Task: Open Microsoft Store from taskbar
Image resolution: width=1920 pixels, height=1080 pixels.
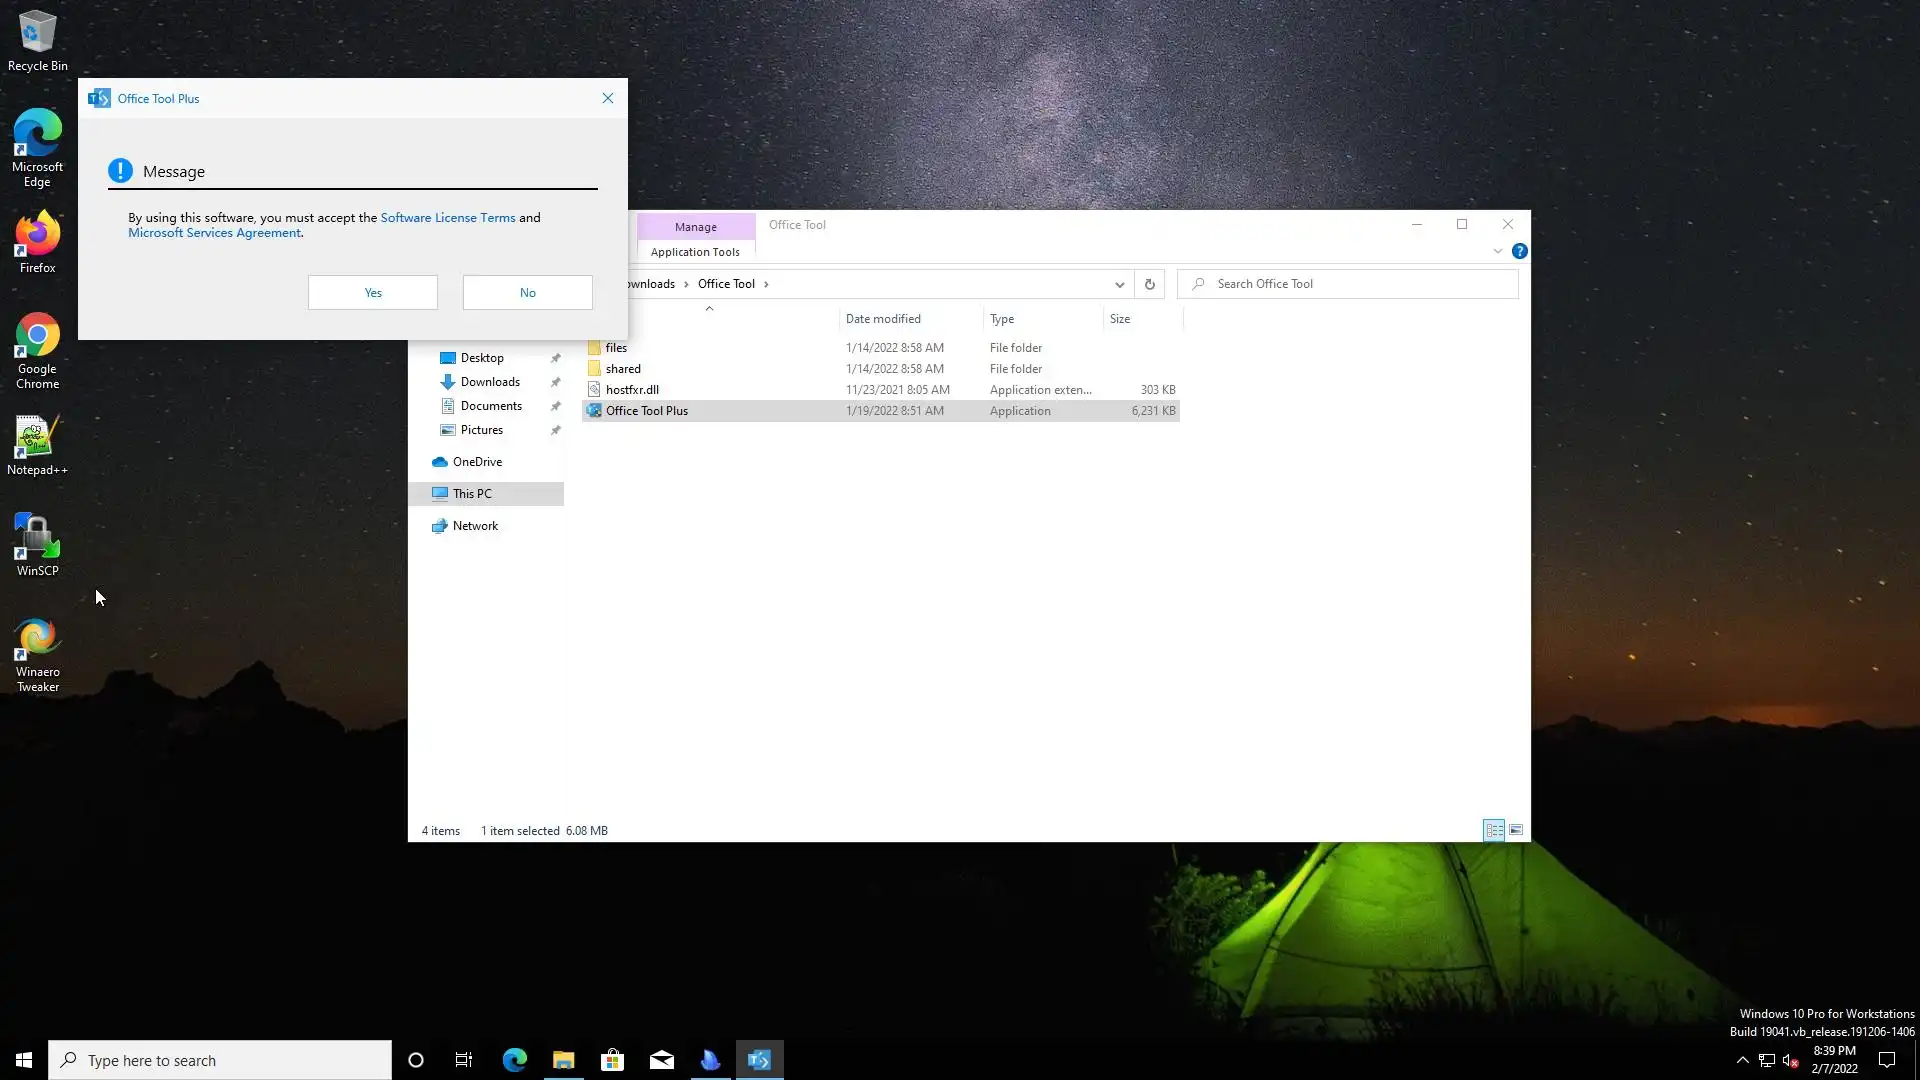Action: pos(612,1060)
